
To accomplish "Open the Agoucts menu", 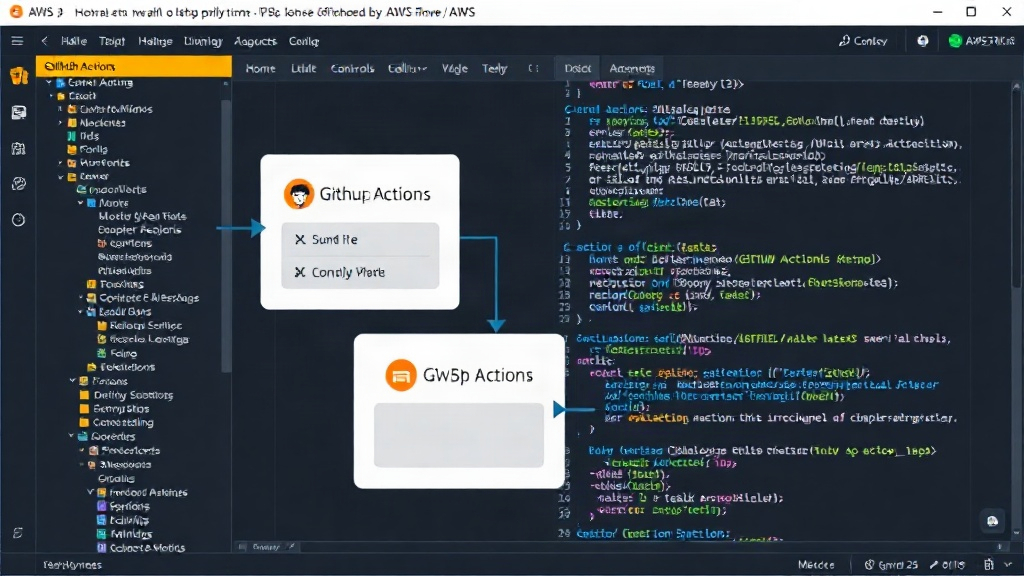I will 255,41.
